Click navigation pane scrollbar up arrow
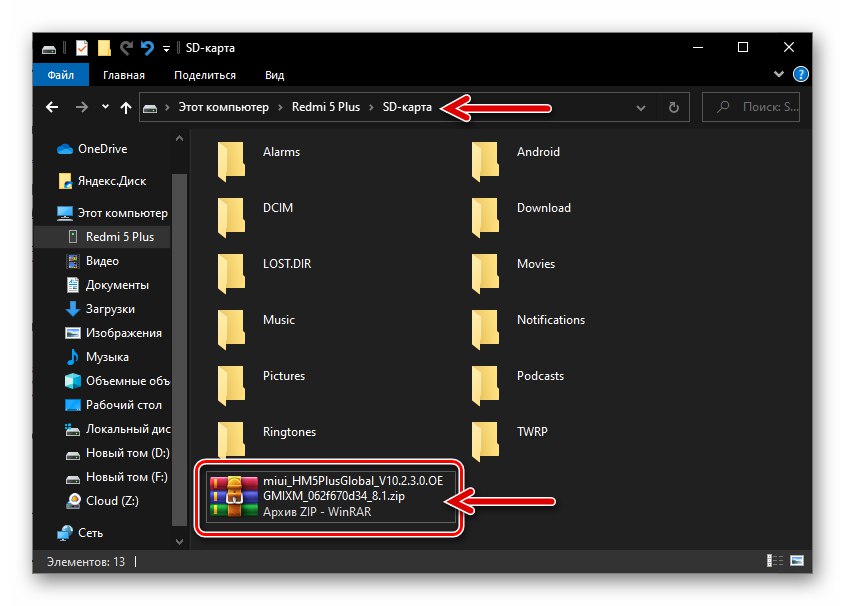 [x=179, y=138]
